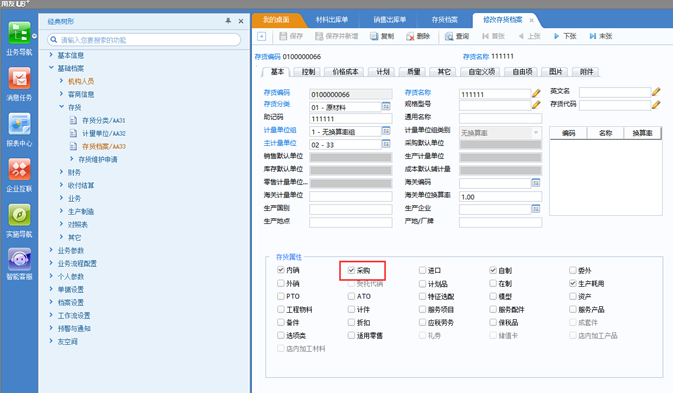Click the 删除 delete toolbar button

(x=418, y=36)
